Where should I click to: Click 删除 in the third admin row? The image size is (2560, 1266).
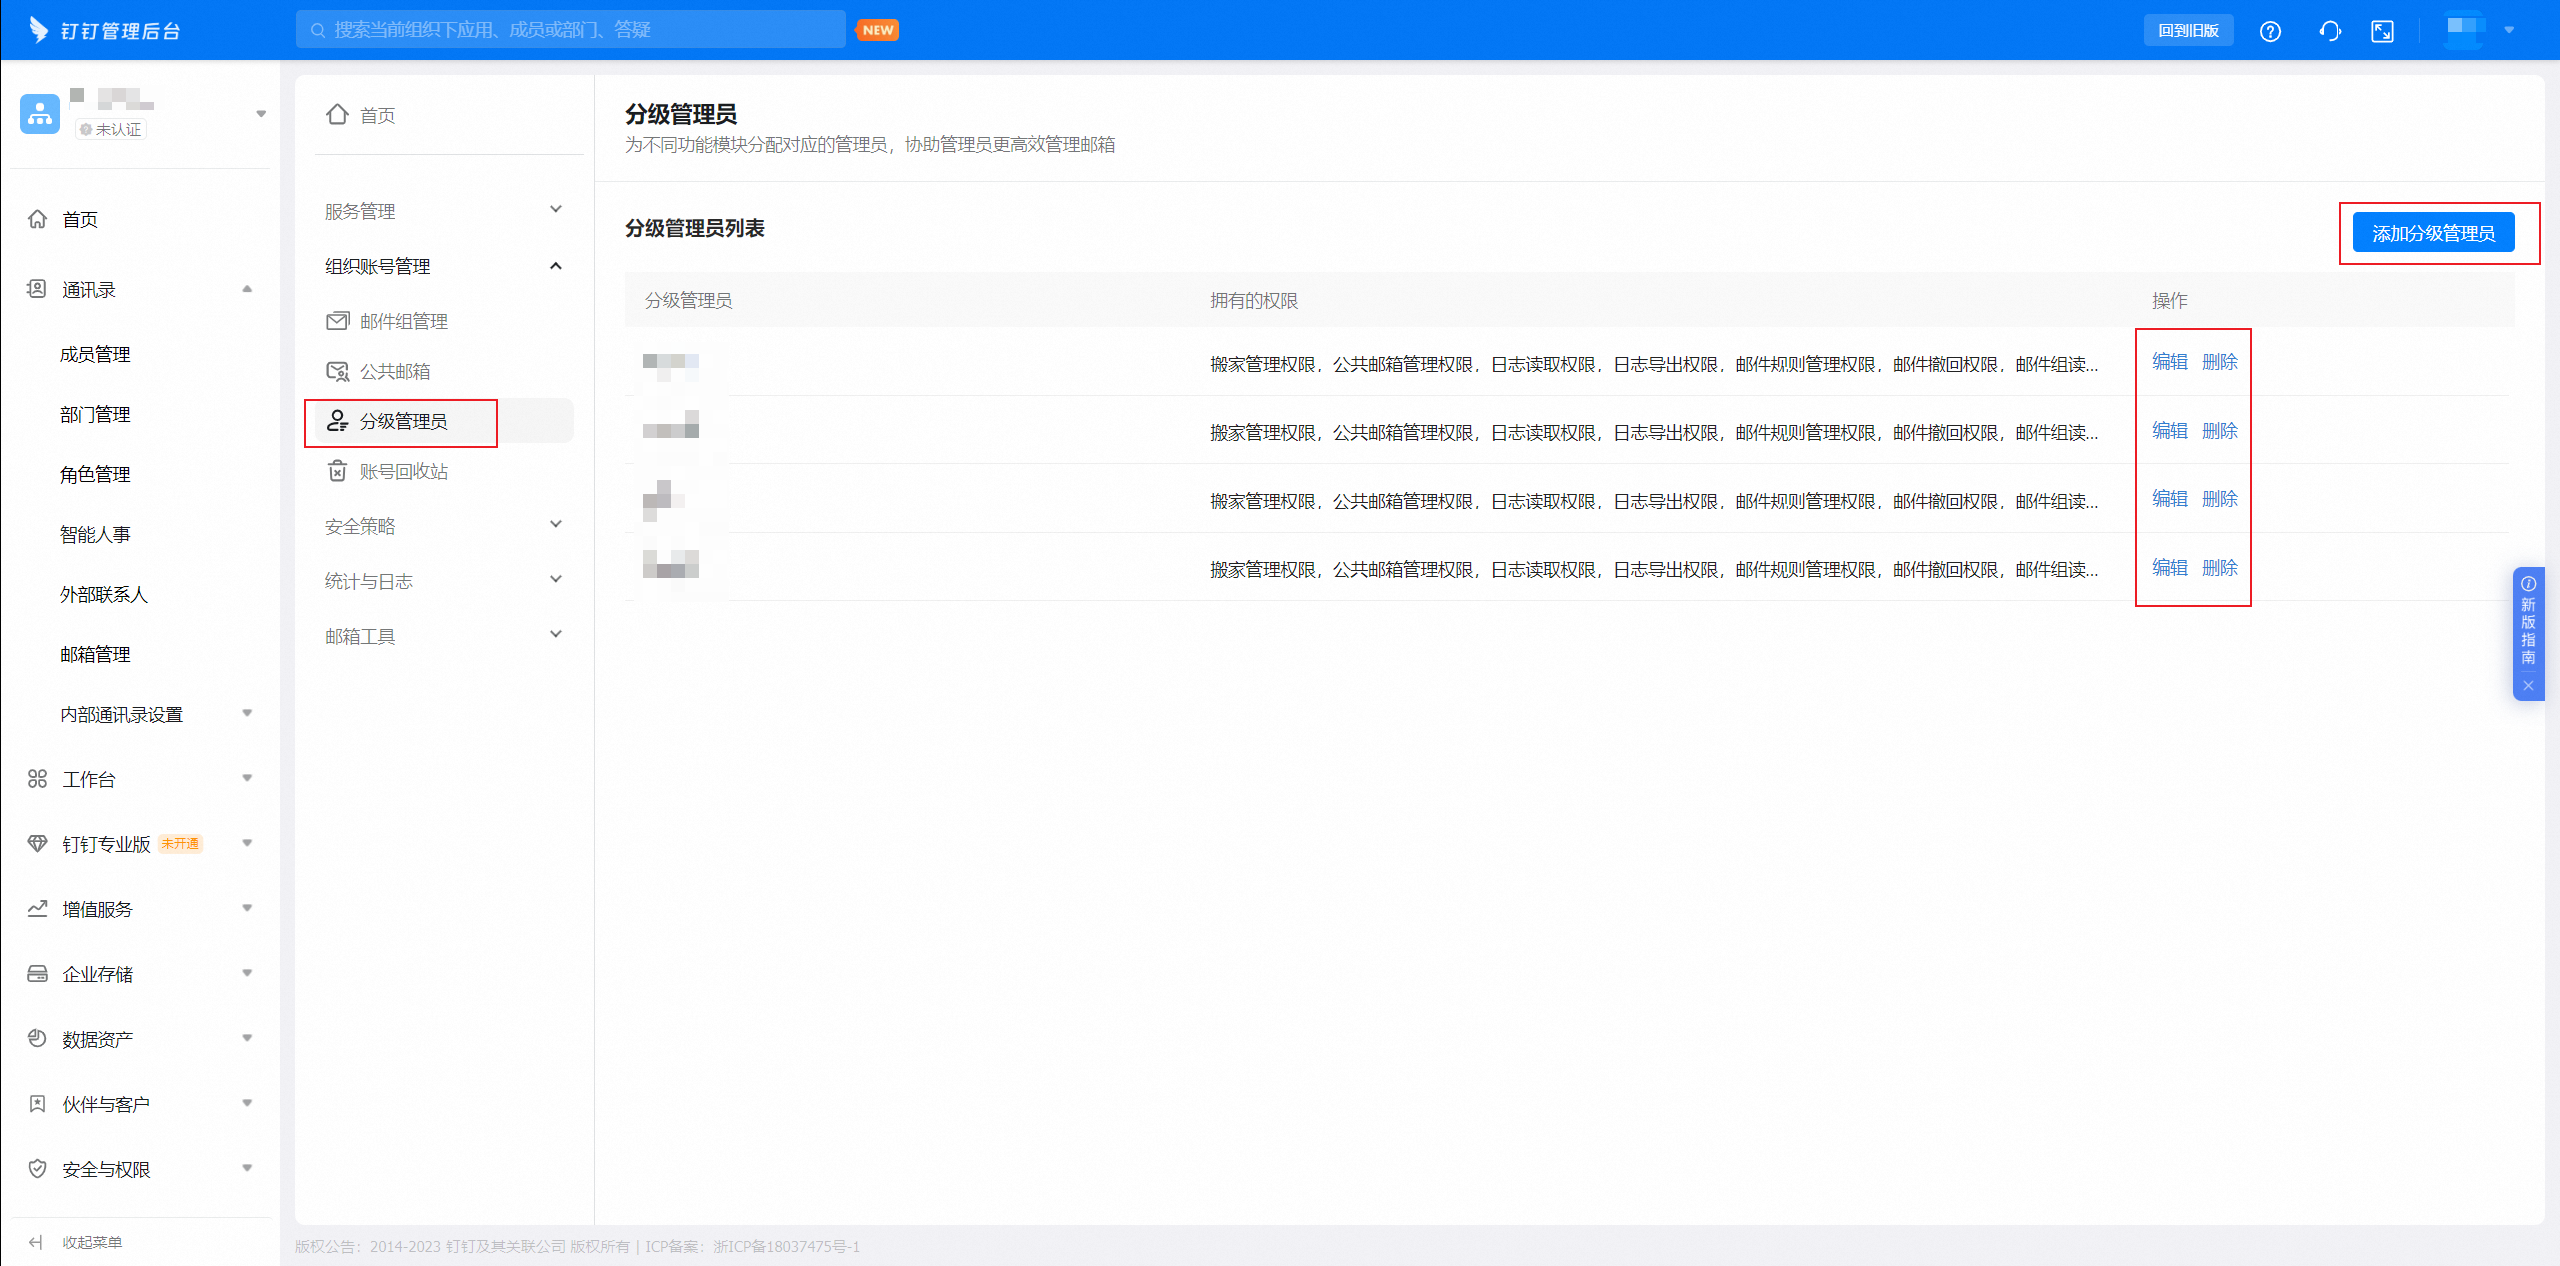(x=2220, y=499)
